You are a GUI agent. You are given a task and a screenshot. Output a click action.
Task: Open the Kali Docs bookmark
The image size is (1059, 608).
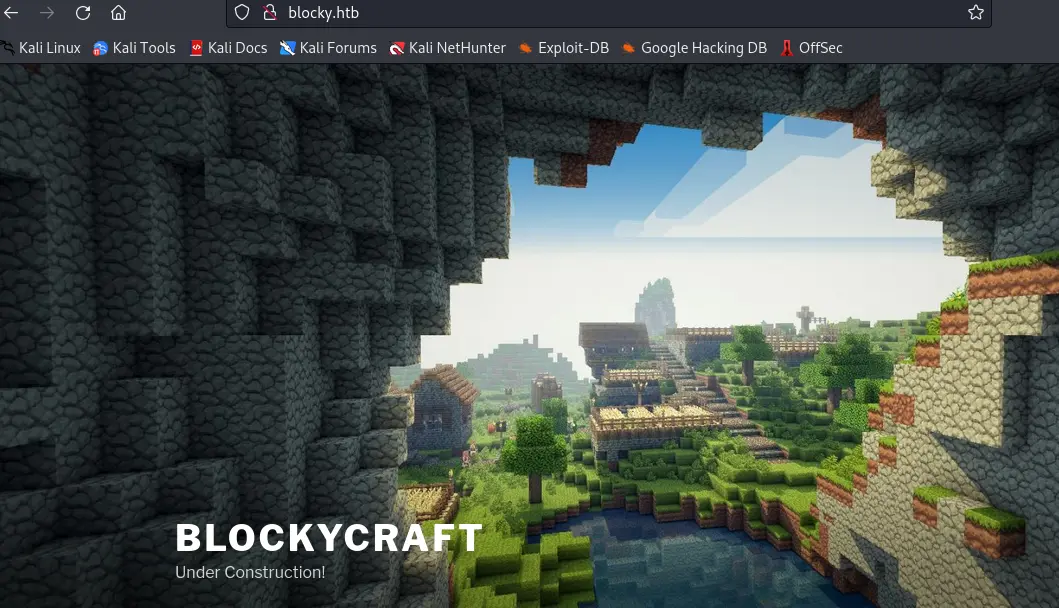pos(228,48)
